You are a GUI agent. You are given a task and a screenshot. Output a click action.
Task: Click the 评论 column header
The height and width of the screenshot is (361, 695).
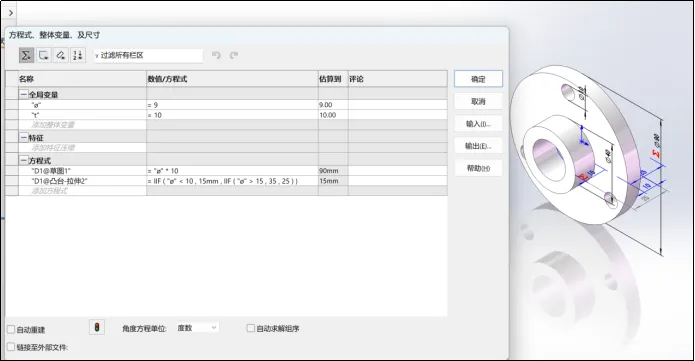tap(398, 79)
